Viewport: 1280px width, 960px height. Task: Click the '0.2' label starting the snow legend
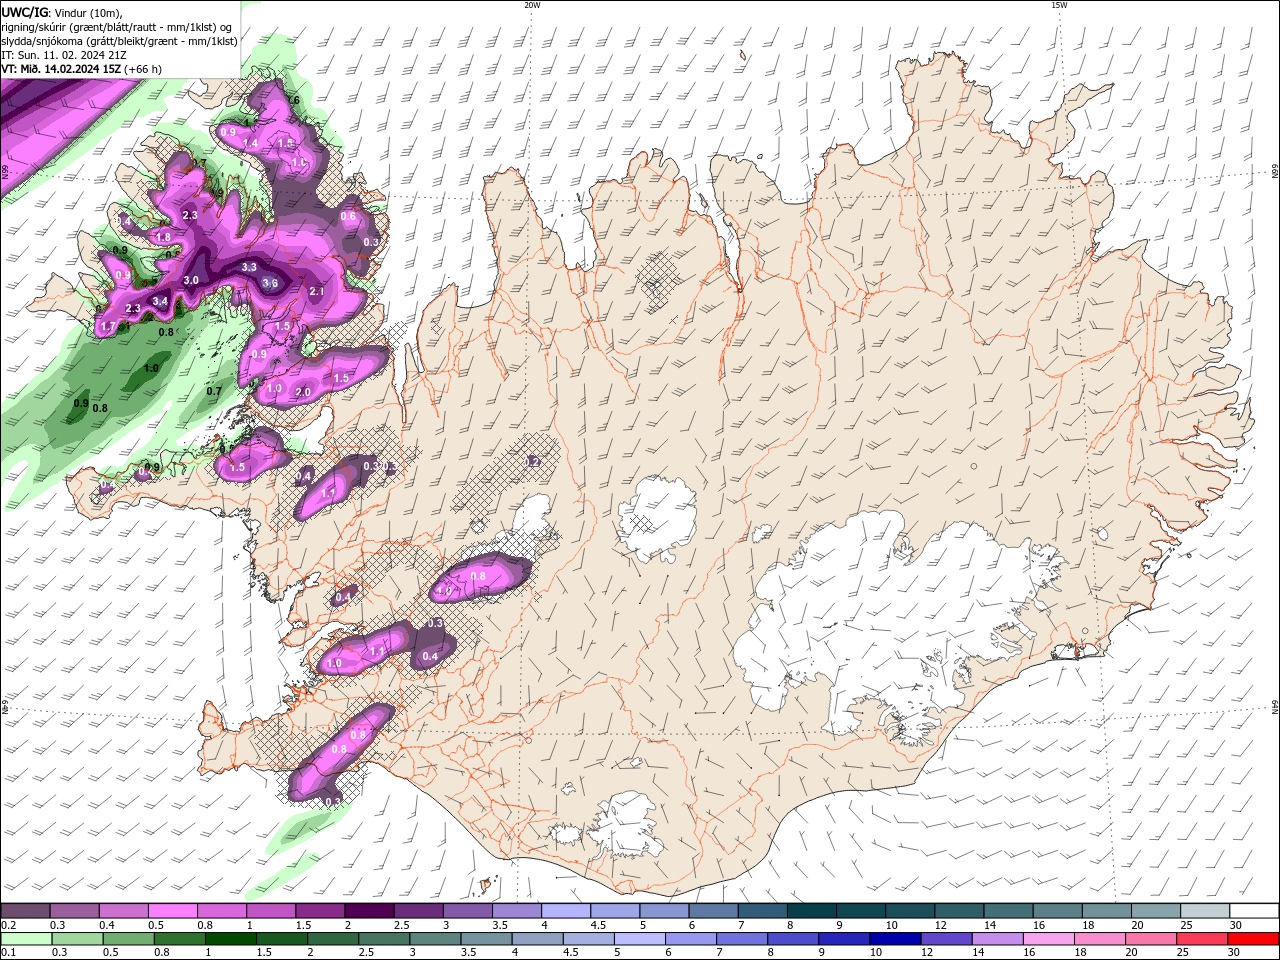coord(8,925)
